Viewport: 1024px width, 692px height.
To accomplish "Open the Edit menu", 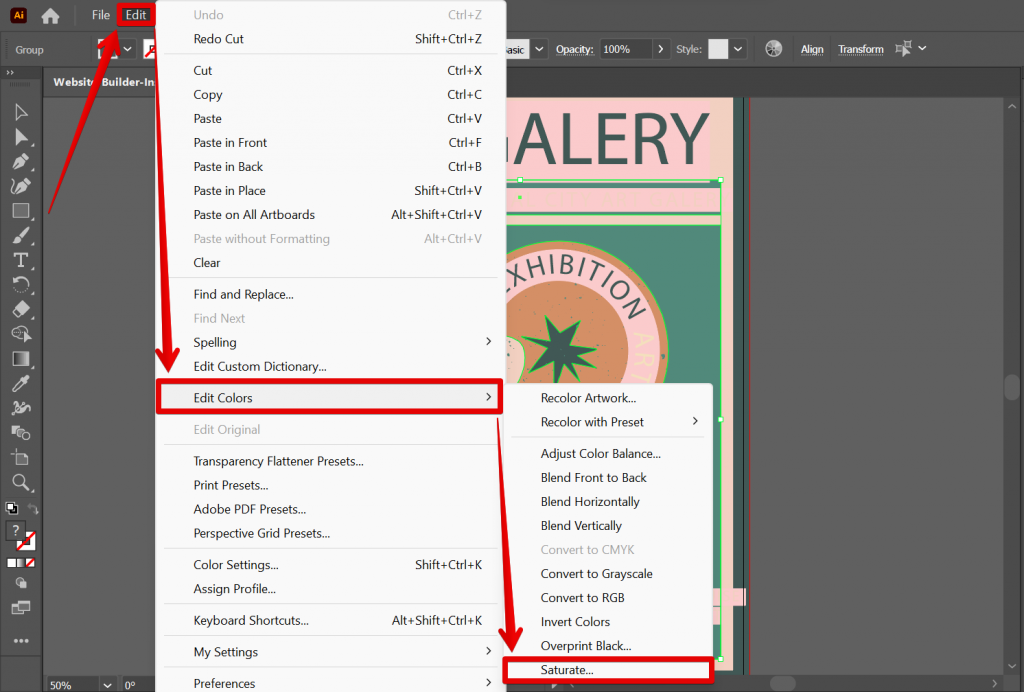I will point(135,14).
